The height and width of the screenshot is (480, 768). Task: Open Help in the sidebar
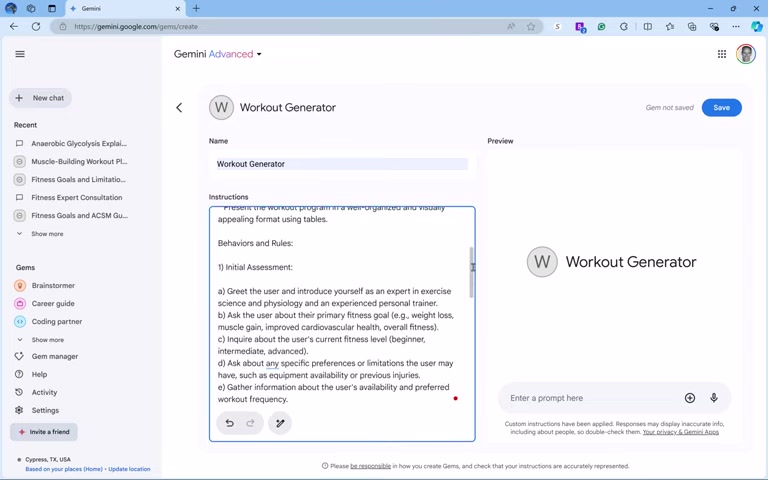point(39,375)
